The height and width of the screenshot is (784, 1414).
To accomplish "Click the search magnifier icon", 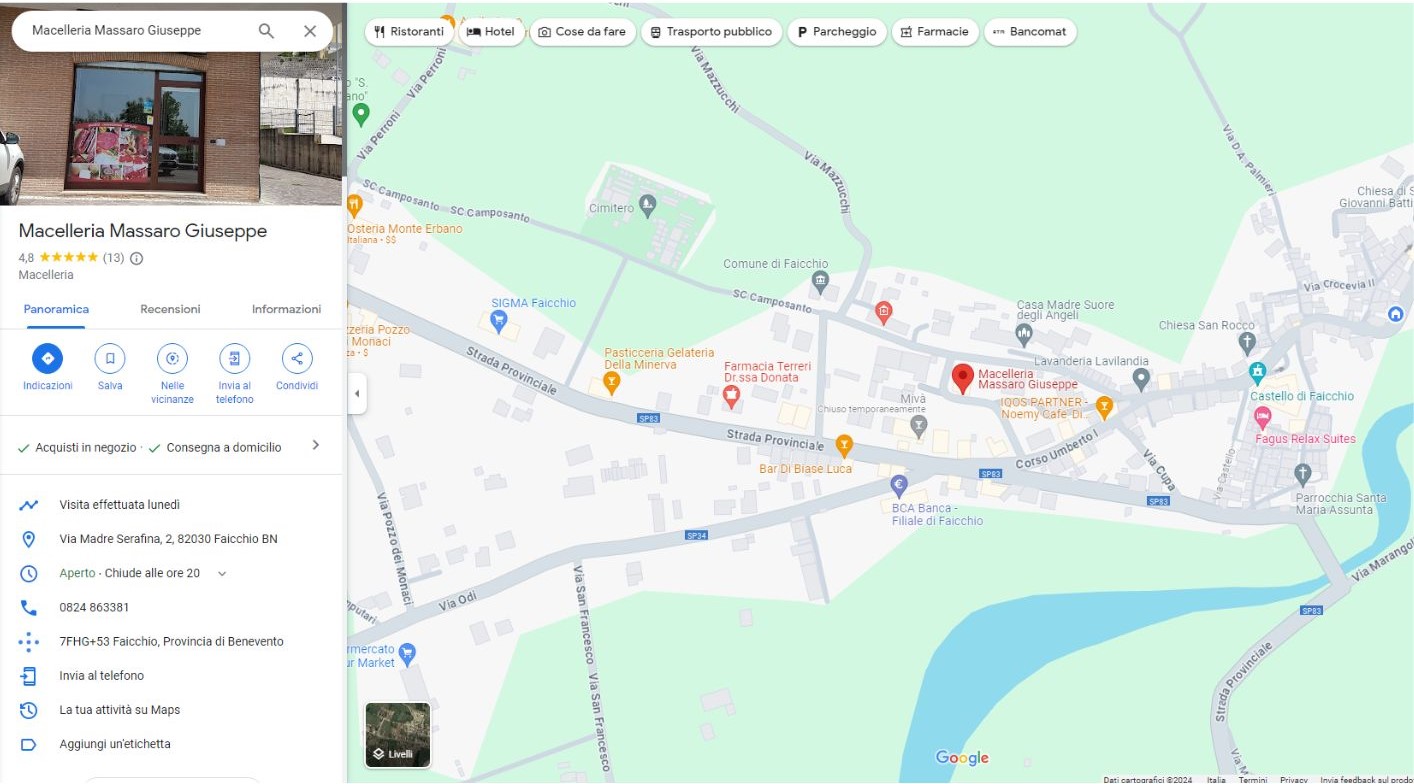I will 266,31.
